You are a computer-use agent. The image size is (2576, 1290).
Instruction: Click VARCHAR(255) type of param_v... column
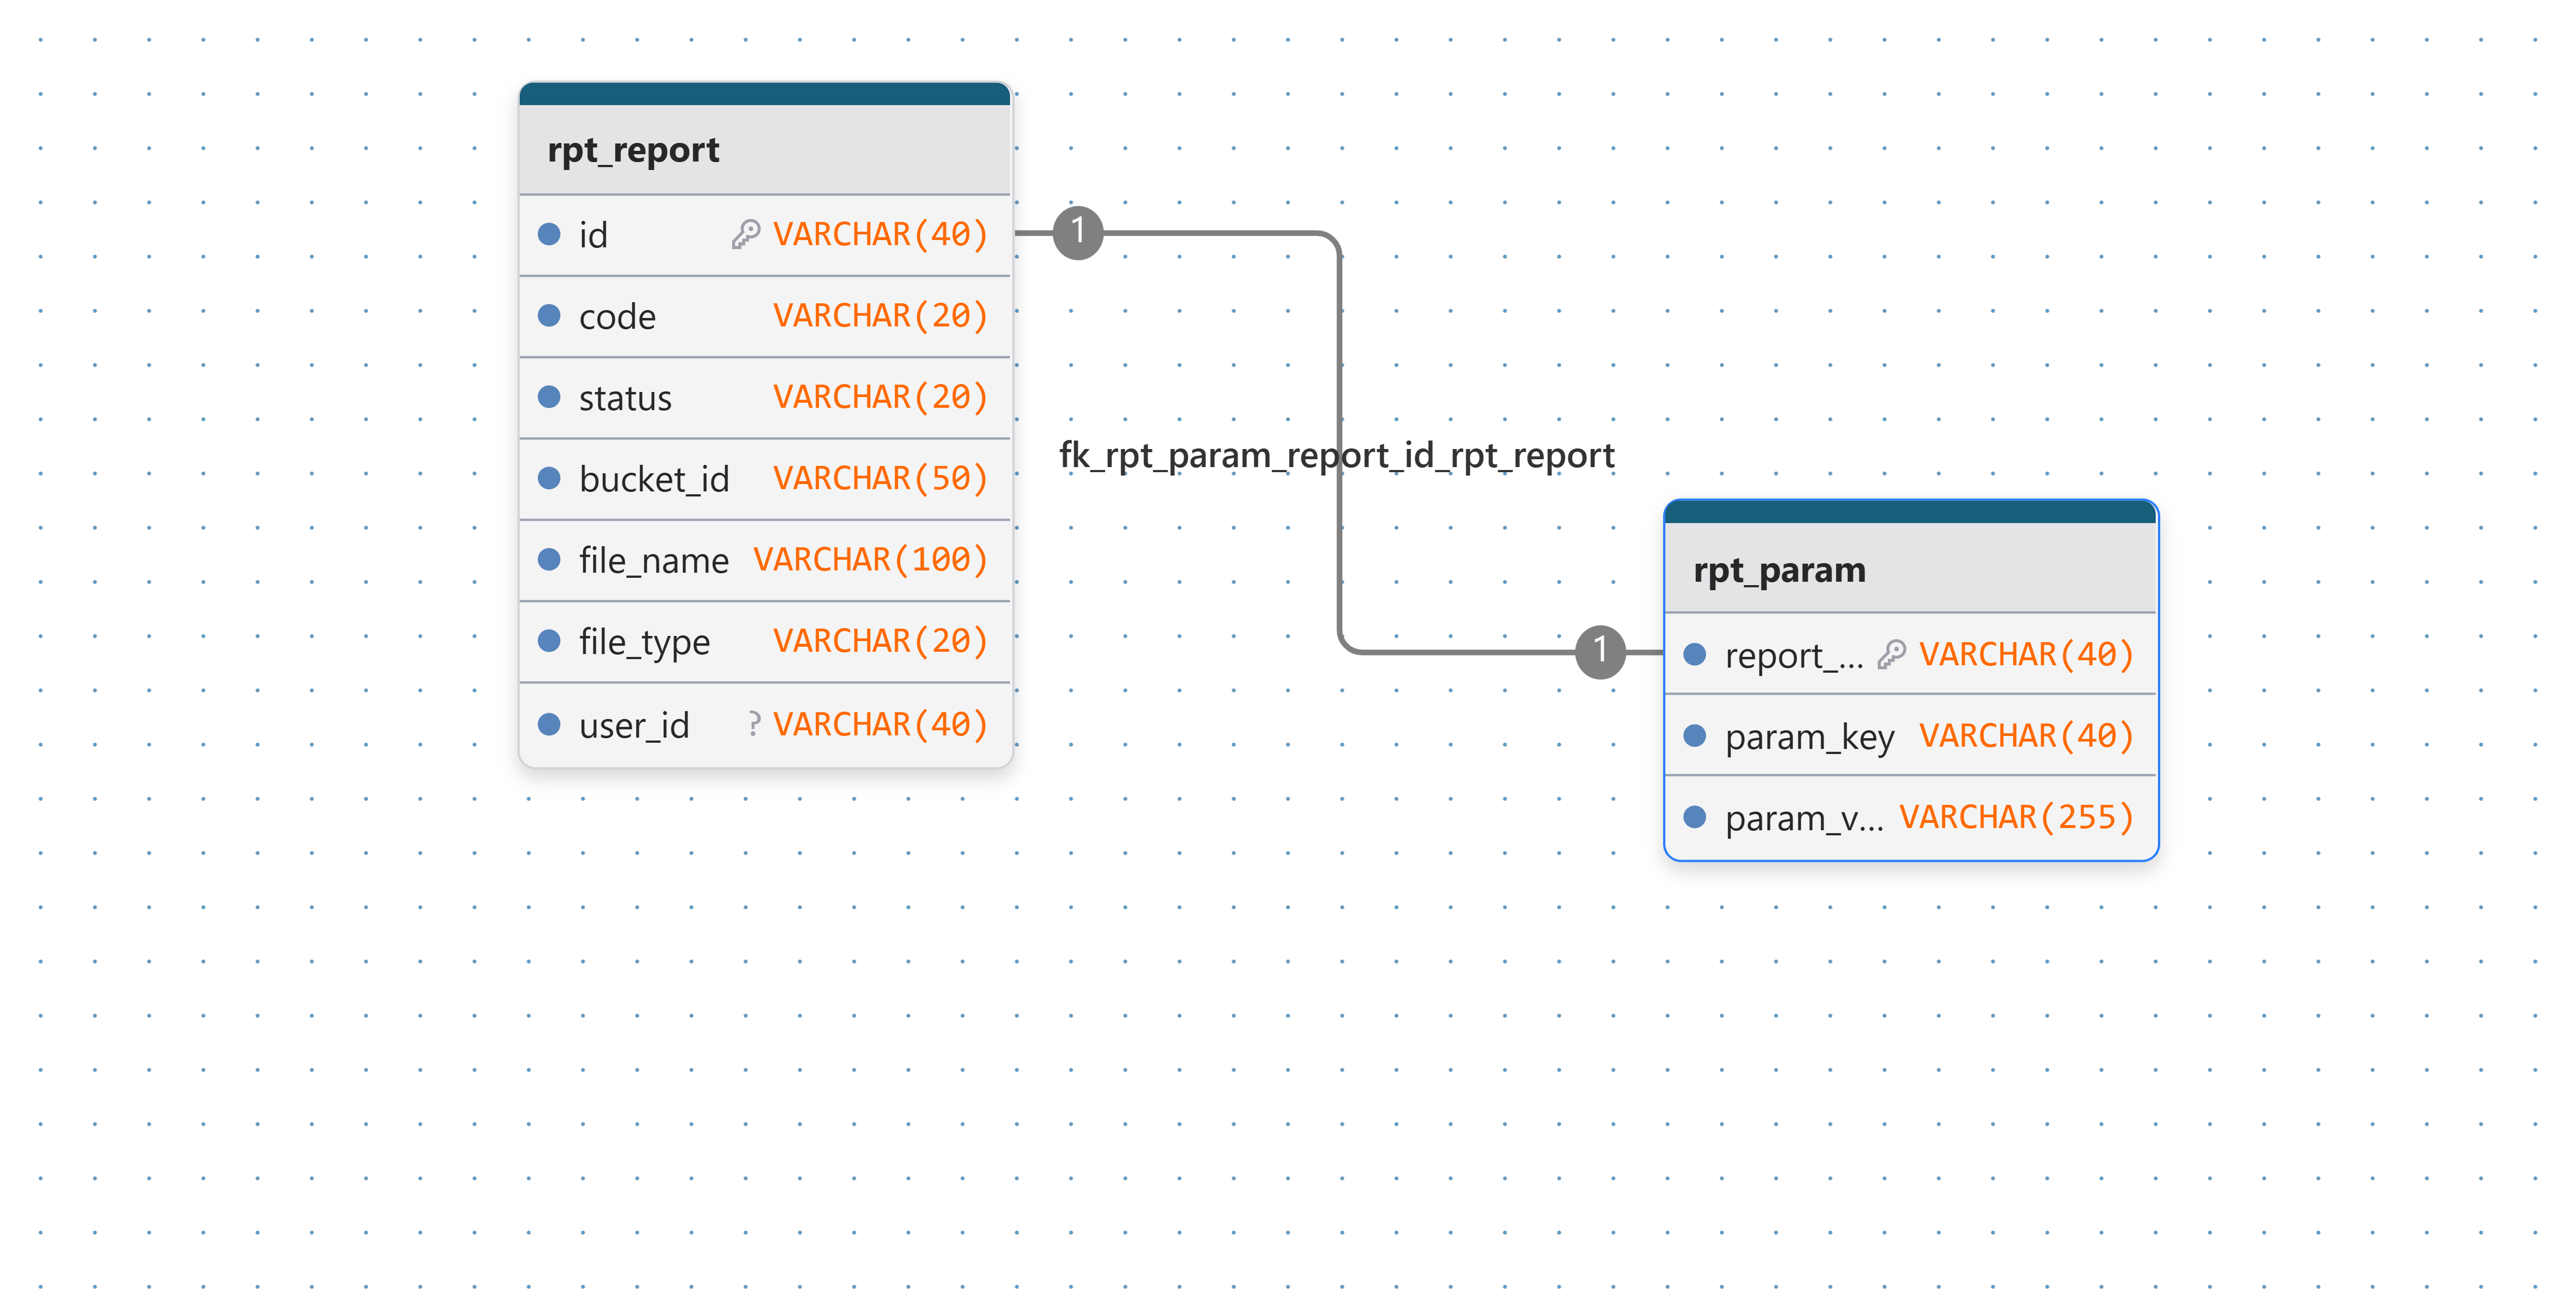pyautogui.click(x=2016, y=817)
